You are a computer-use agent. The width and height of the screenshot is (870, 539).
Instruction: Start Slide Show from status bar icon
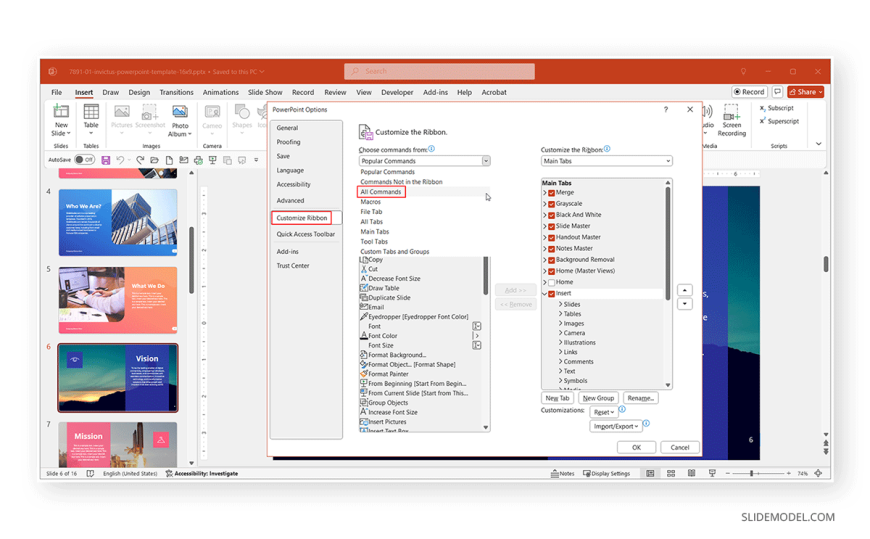[712, 473]
